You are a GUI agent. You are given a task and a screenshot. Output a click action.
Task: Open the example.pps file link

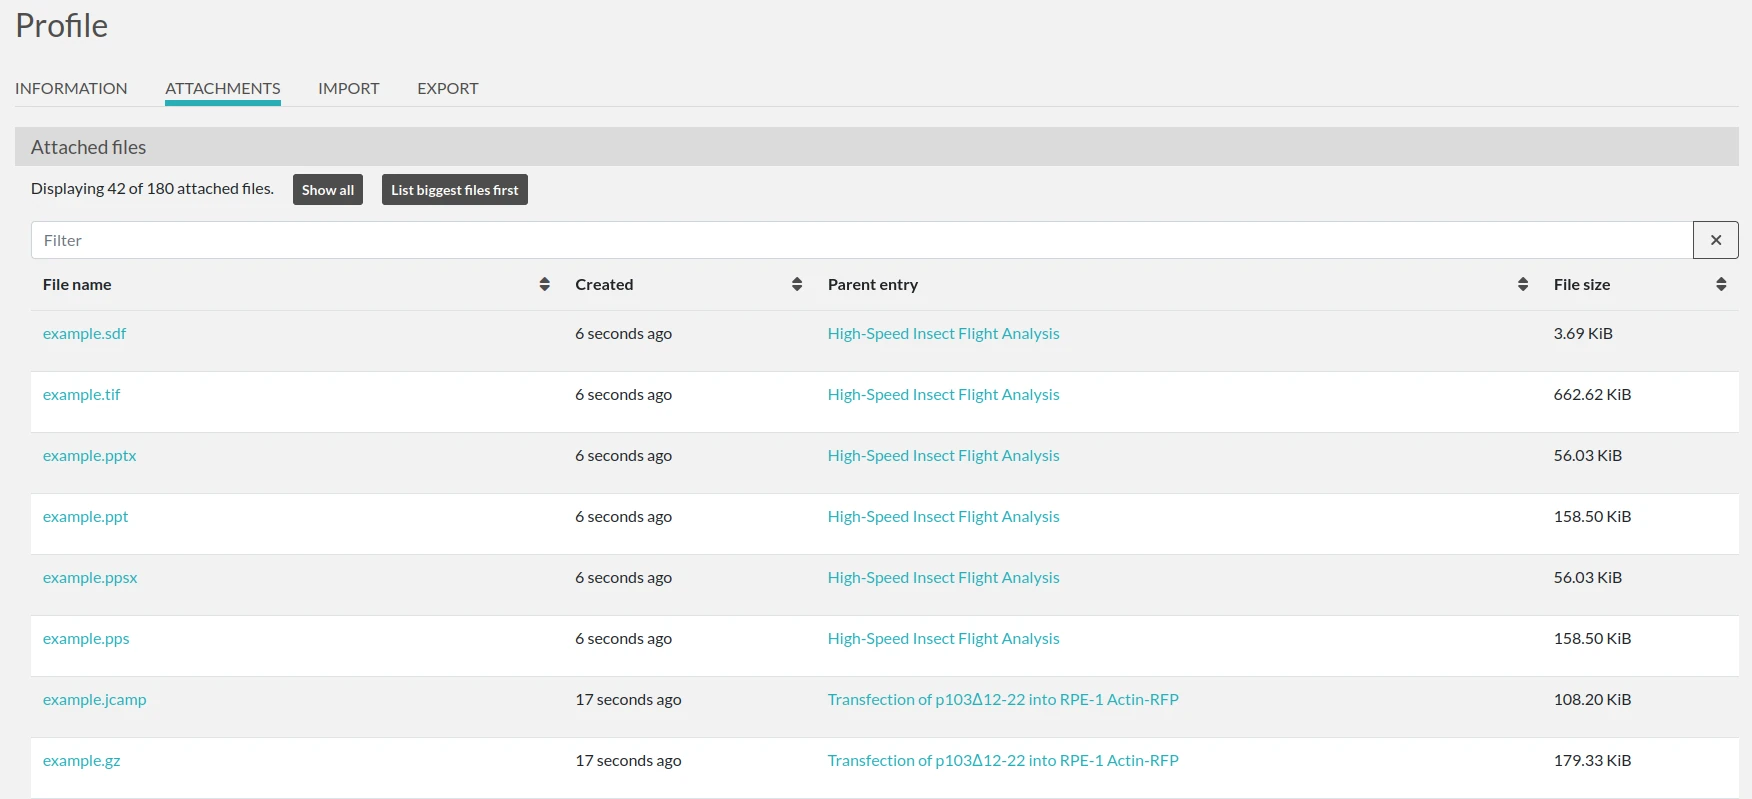coord(86,639)
